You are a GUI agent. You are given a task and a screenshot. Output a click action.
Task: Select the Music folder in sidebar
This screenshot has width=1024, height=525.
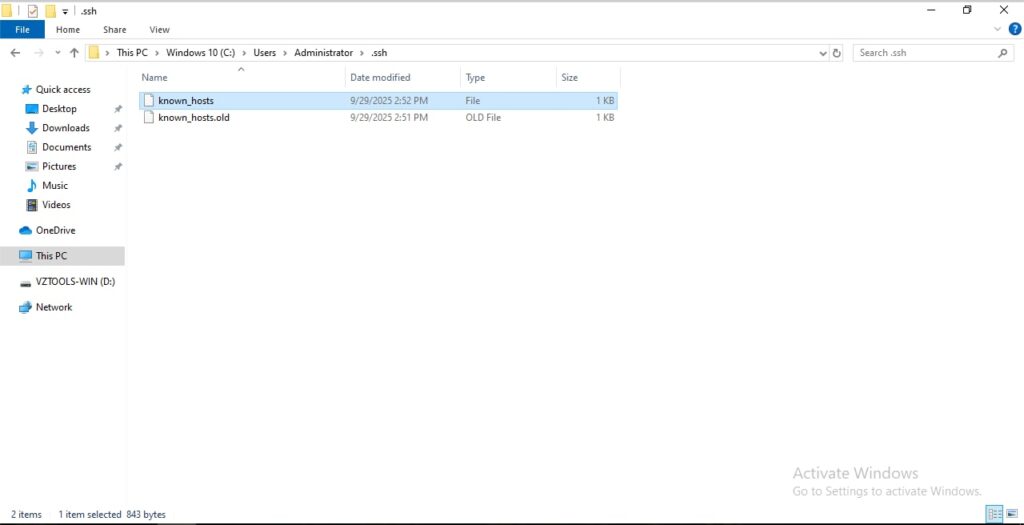point(55,185)
